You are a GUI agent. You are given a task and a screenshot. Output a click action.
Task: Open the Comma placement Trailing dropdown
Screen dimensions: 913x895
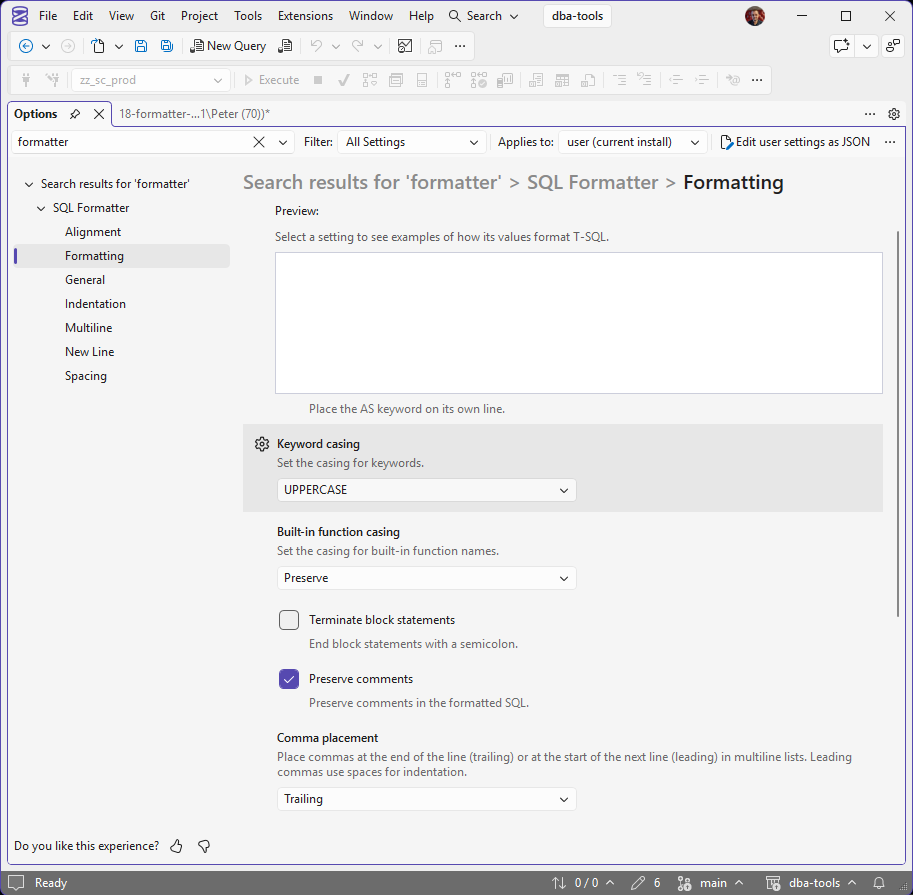pyautogui.click(x=426, y=799)
